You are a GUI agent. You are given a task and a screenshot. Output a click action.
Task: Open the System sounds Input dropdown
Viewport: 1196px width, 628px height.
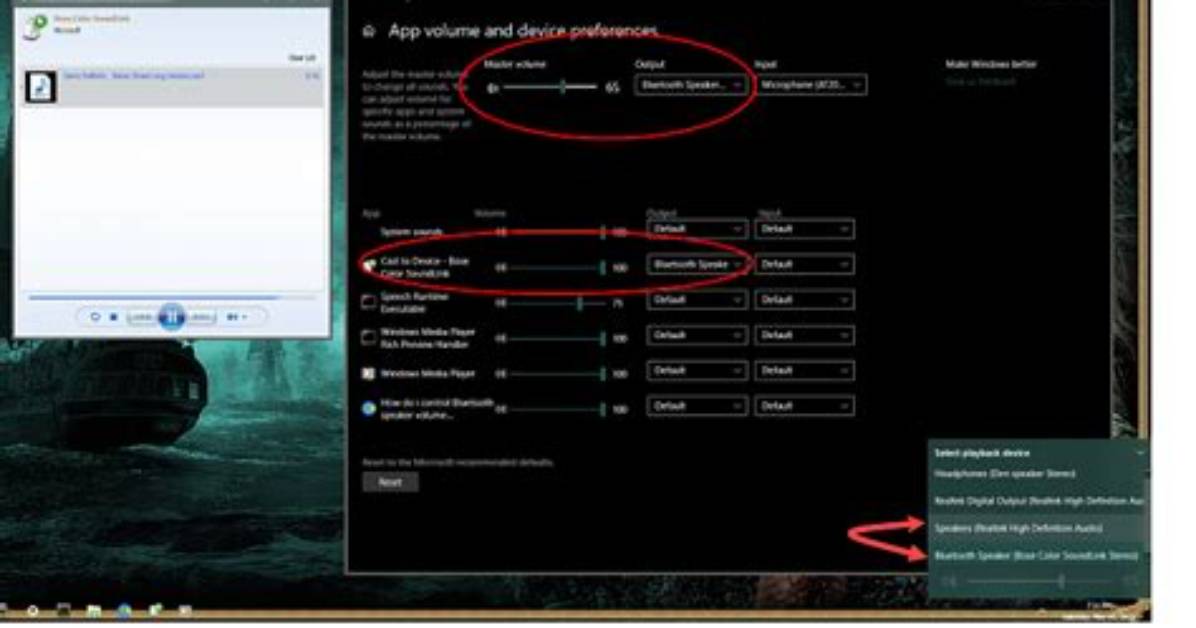804,229
